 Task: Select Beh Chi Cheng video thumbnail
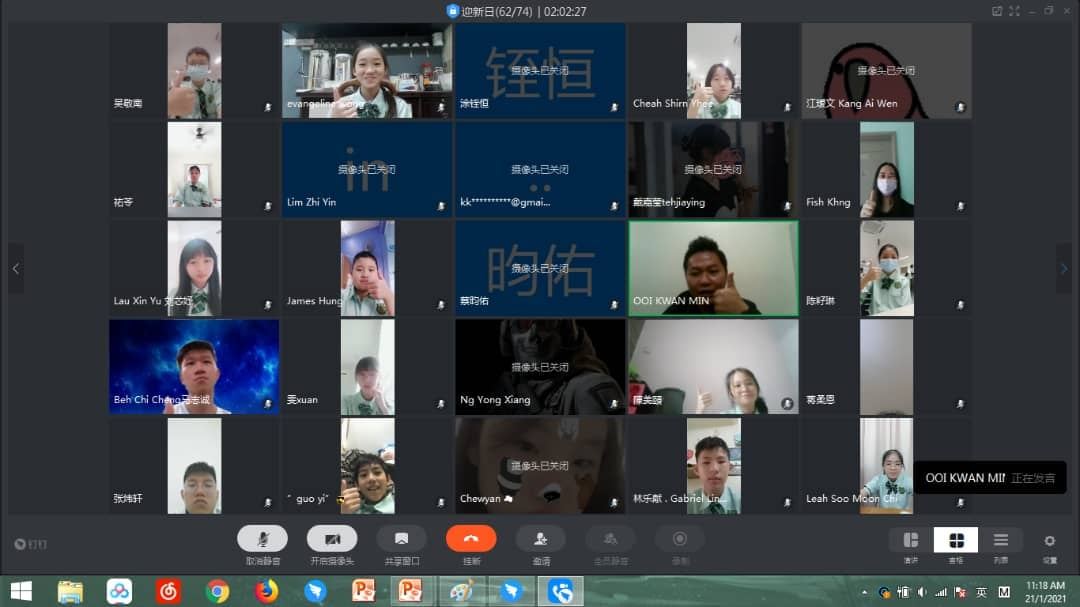[194, 367]
